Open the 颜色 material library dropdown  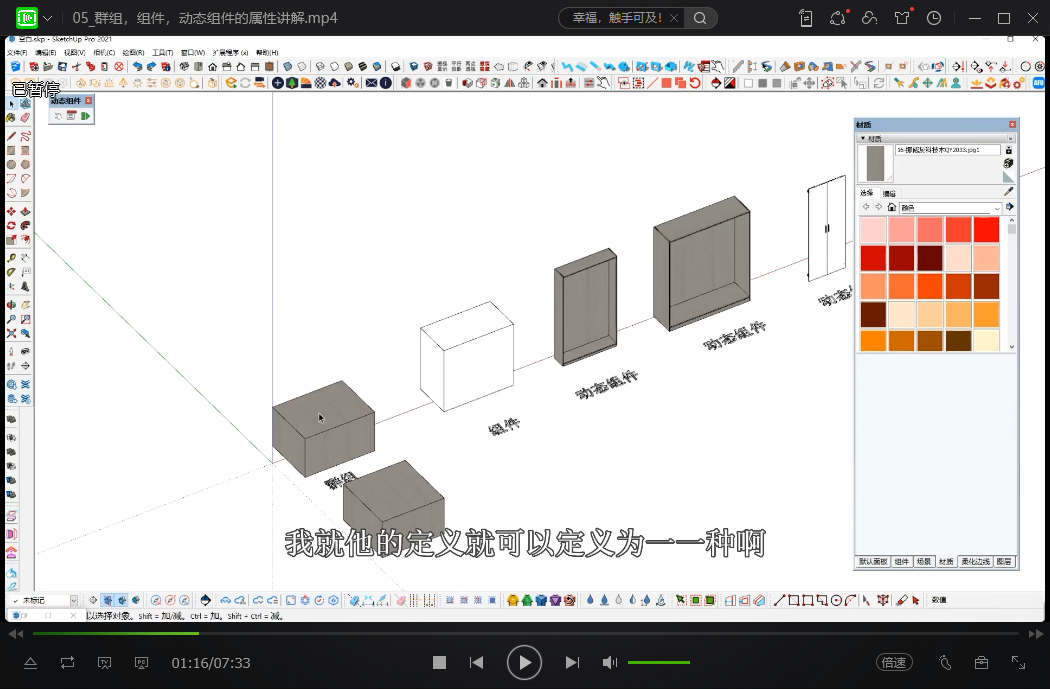tap(950, 208)
